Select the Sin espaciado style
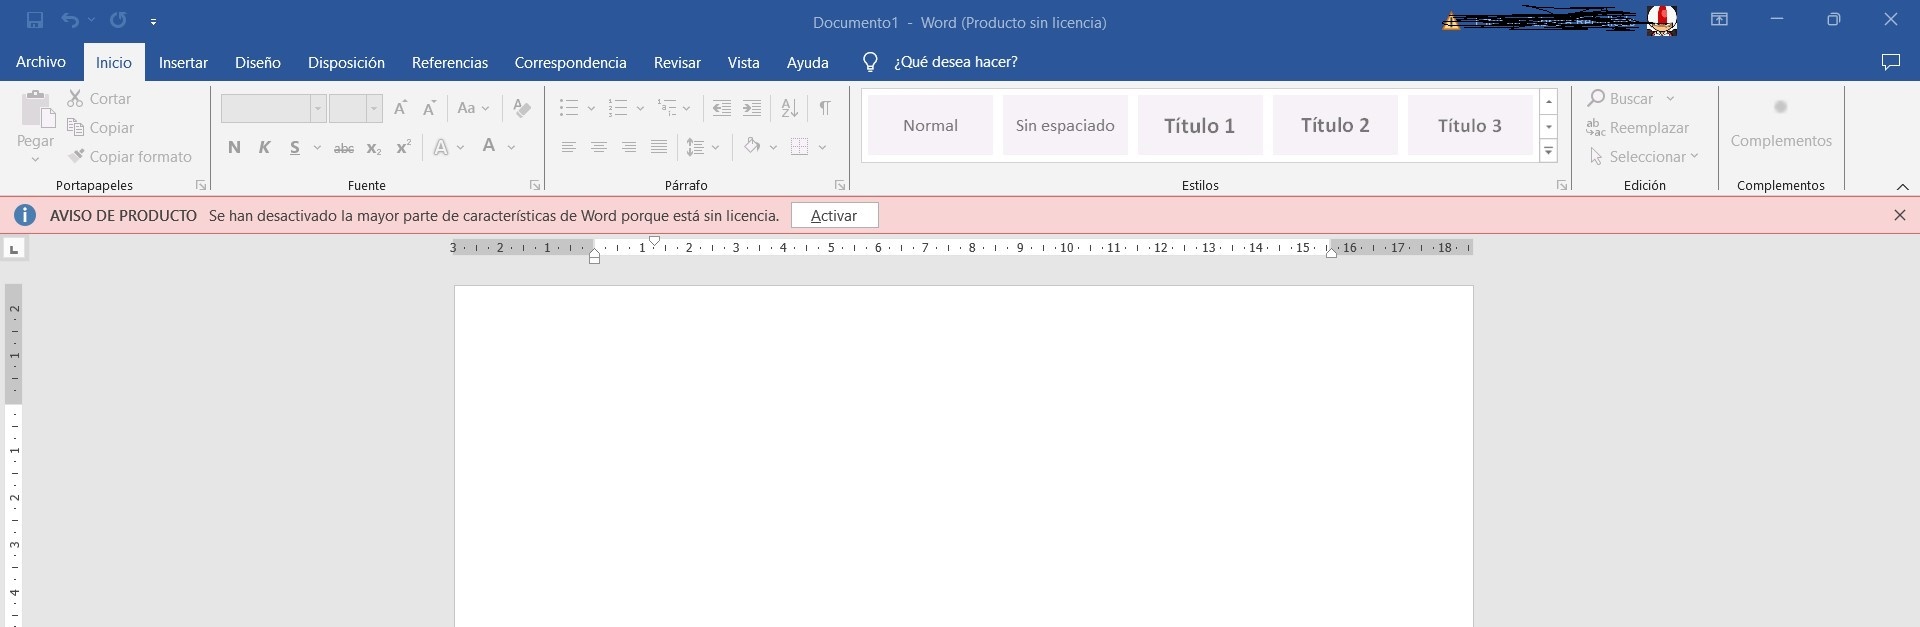Viewport: 1920px width, 627px height. [1065, 125]
